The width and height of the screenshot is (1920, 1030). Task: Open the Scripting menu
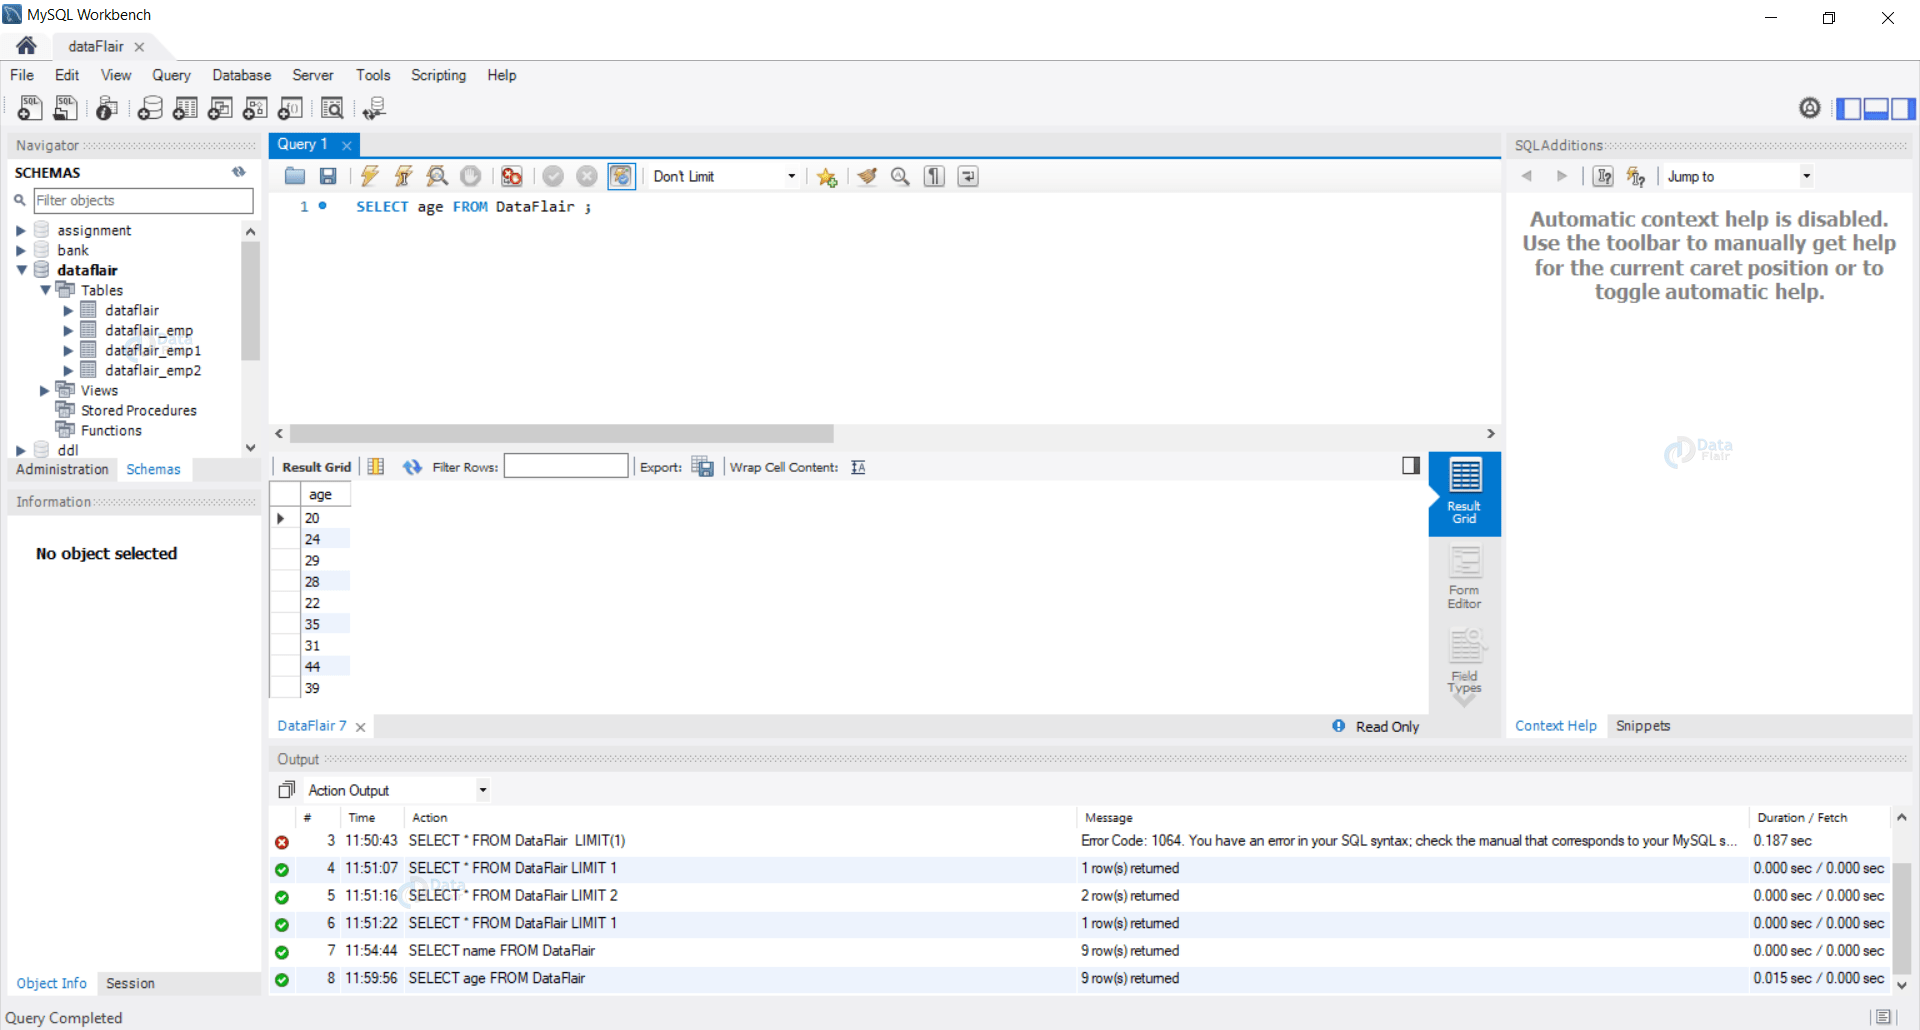pos(438,75)
